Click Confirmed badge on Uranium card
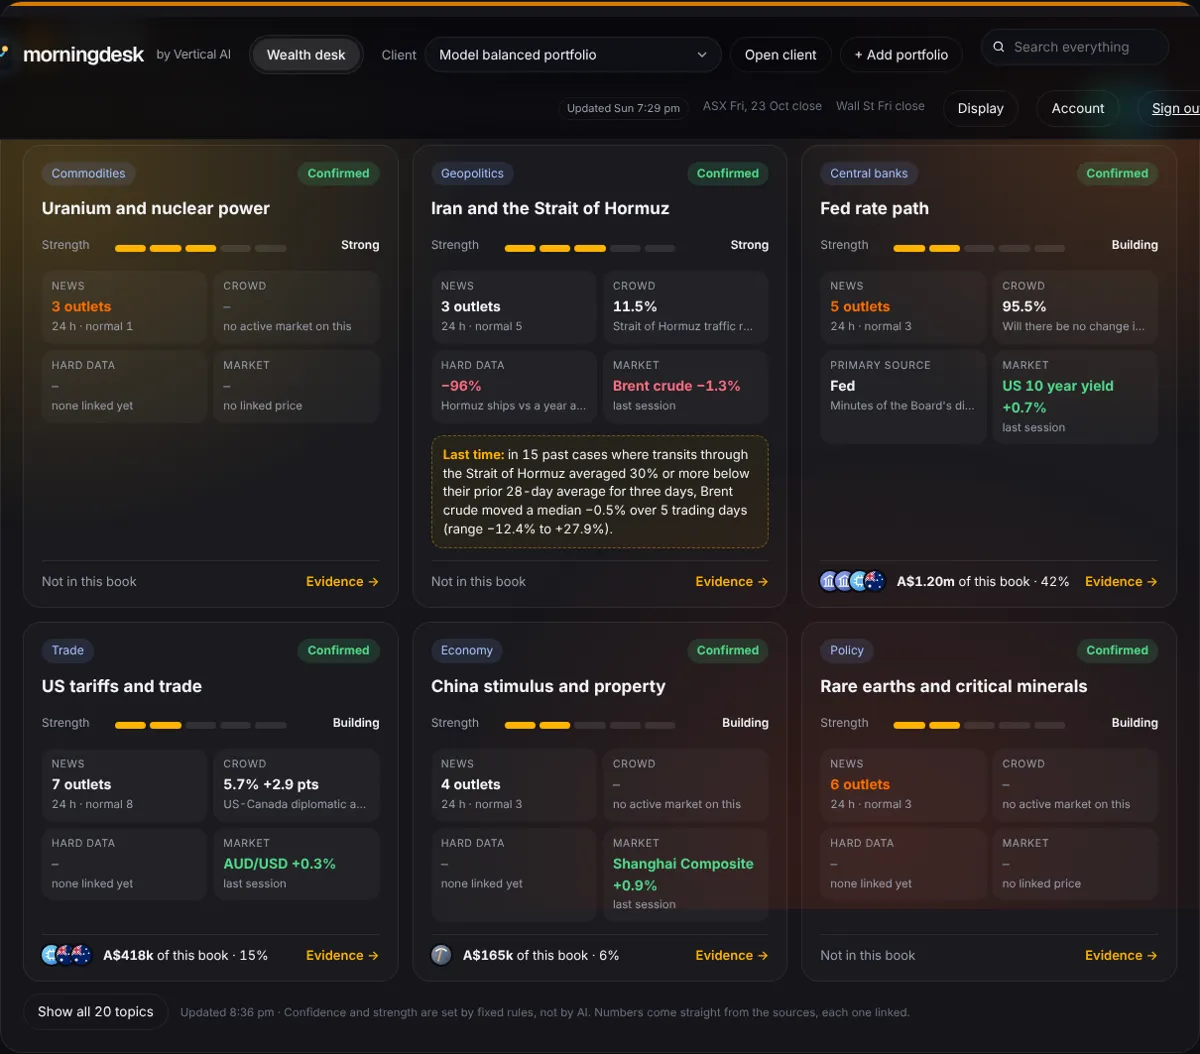Viewport: 1200px width, 1054px height. [x=338, y=173]
